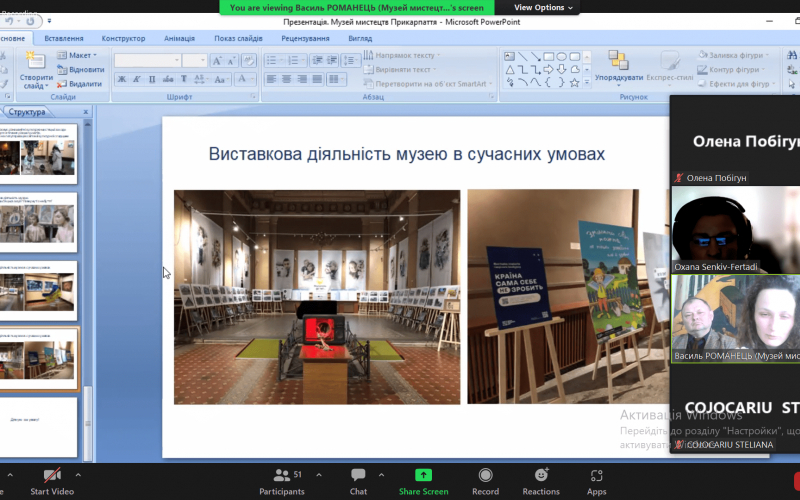Switch to the Рецензування ribbon tab
Viewport: 800px width, 500px height.
coord(305,38)
